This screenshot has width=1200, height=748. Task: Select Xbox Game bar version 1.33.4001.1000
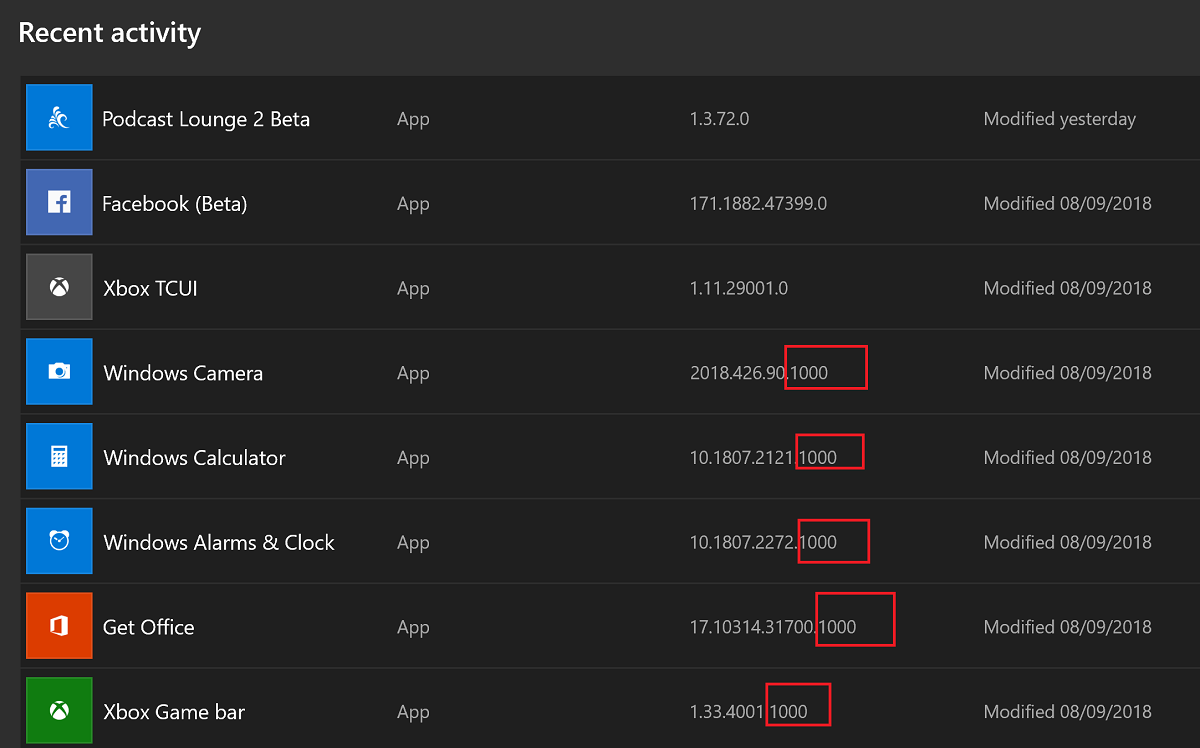pos(748,712)
